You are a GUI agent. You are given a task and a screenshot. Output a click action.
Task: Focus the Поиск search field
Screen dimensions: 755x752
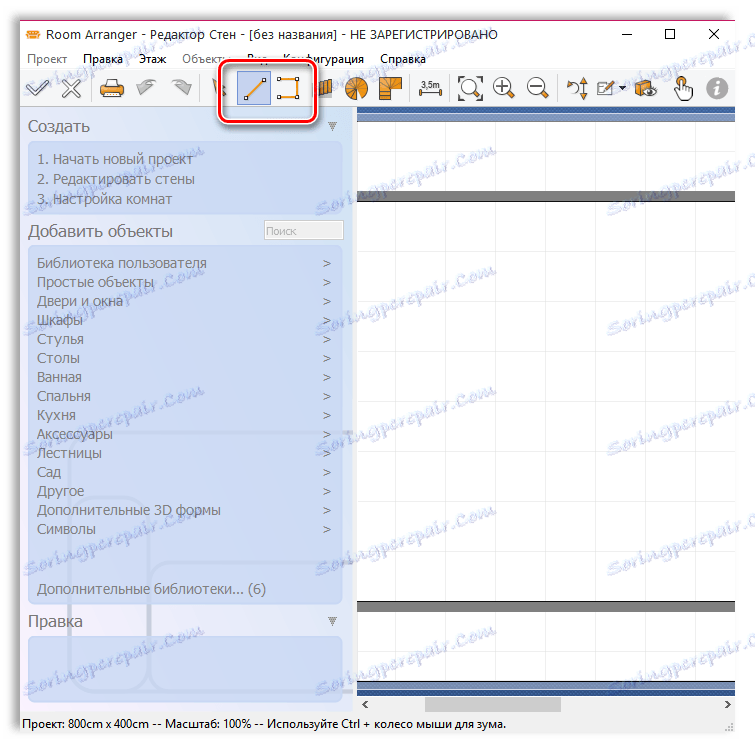point(304,231)
